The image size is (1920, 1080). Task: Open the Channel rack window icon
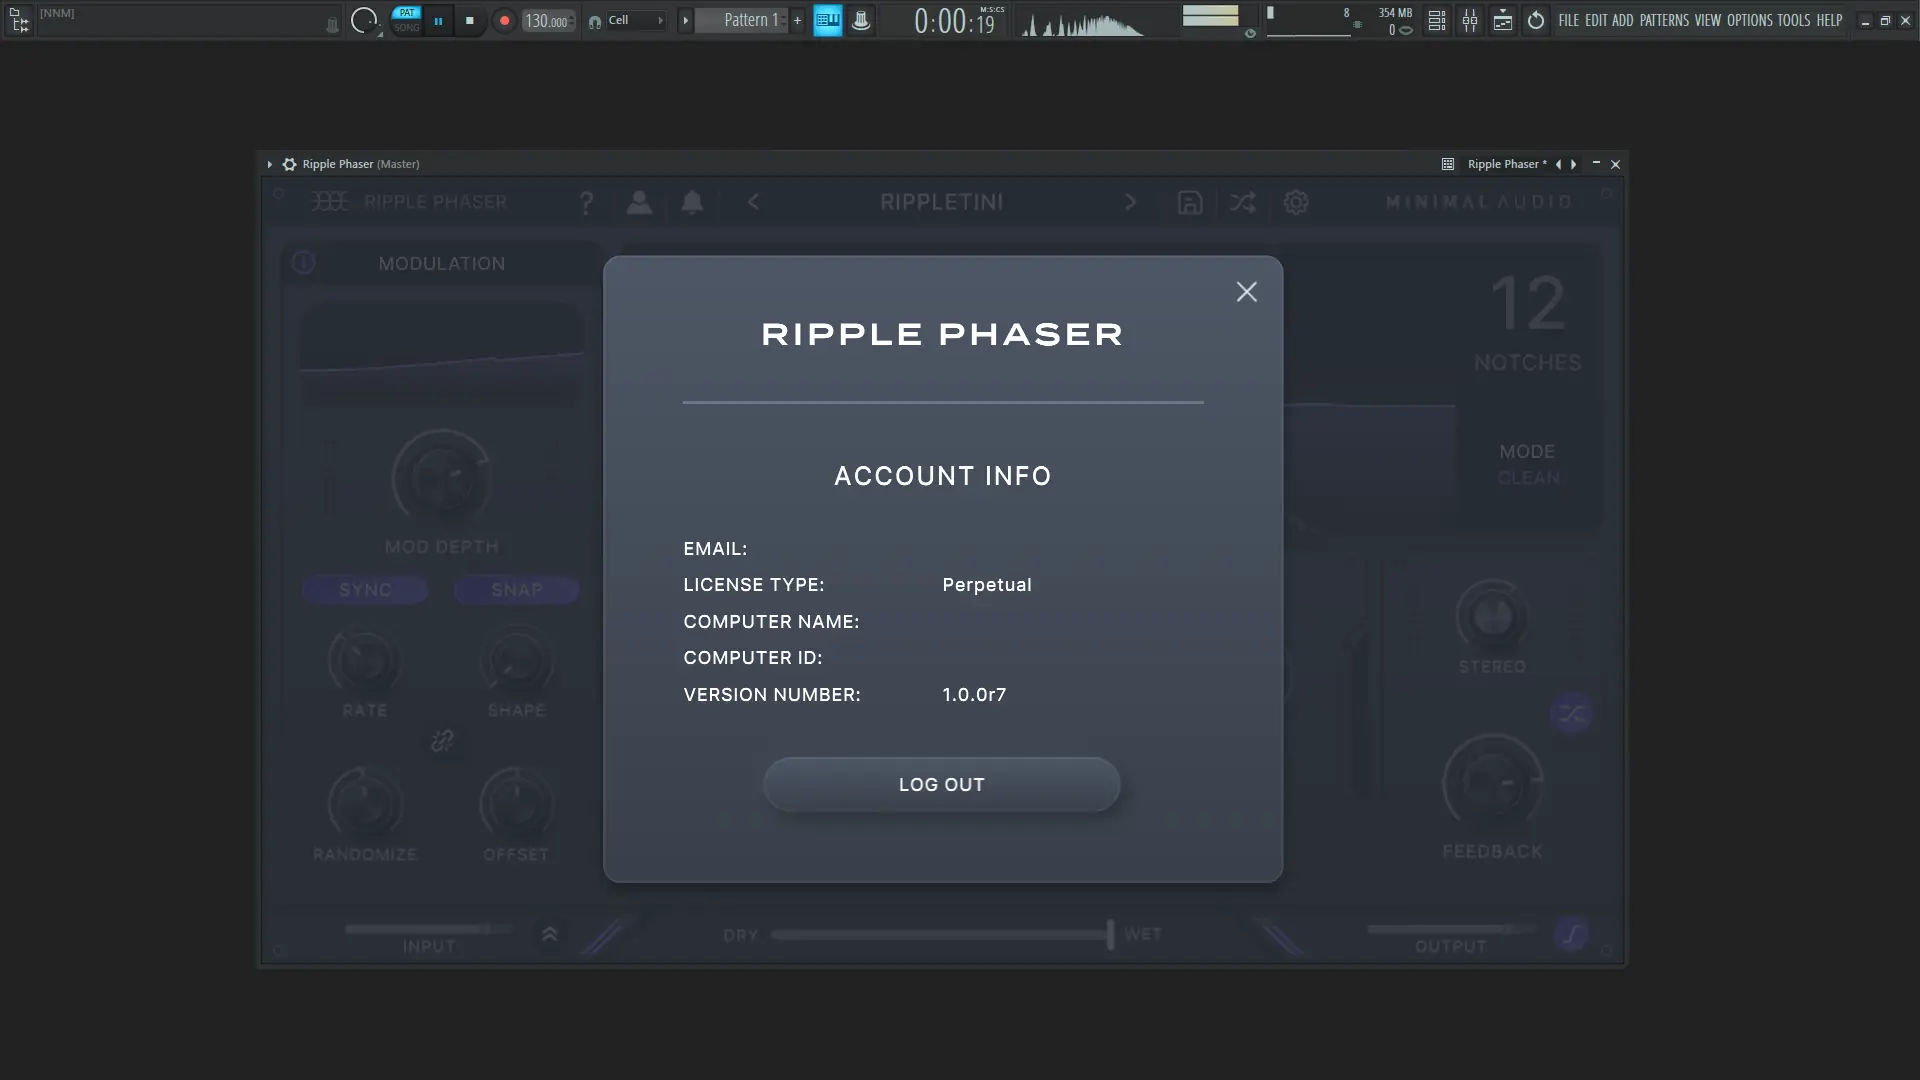click(1437, 20)
